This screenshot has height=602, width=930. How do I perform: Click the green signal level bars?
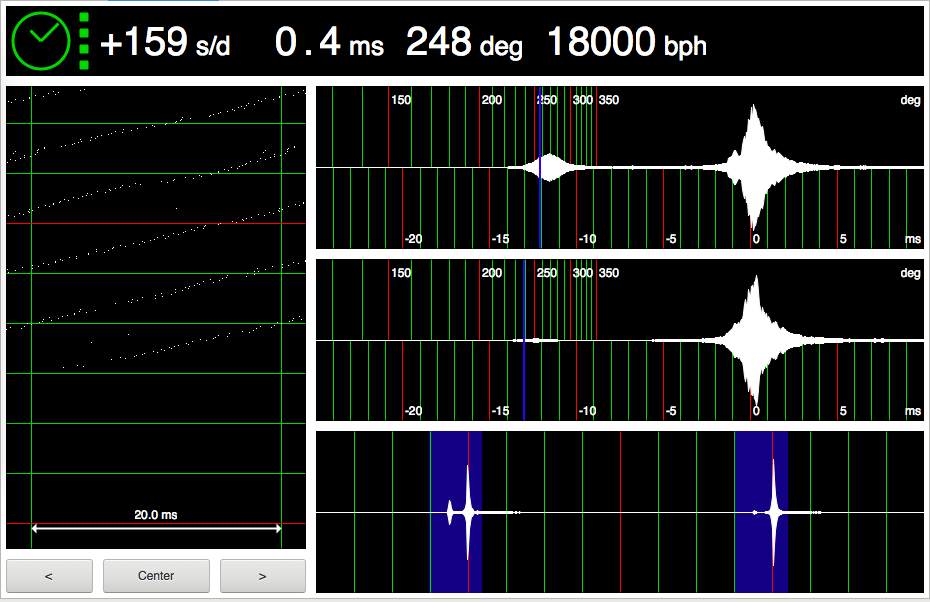84,41
